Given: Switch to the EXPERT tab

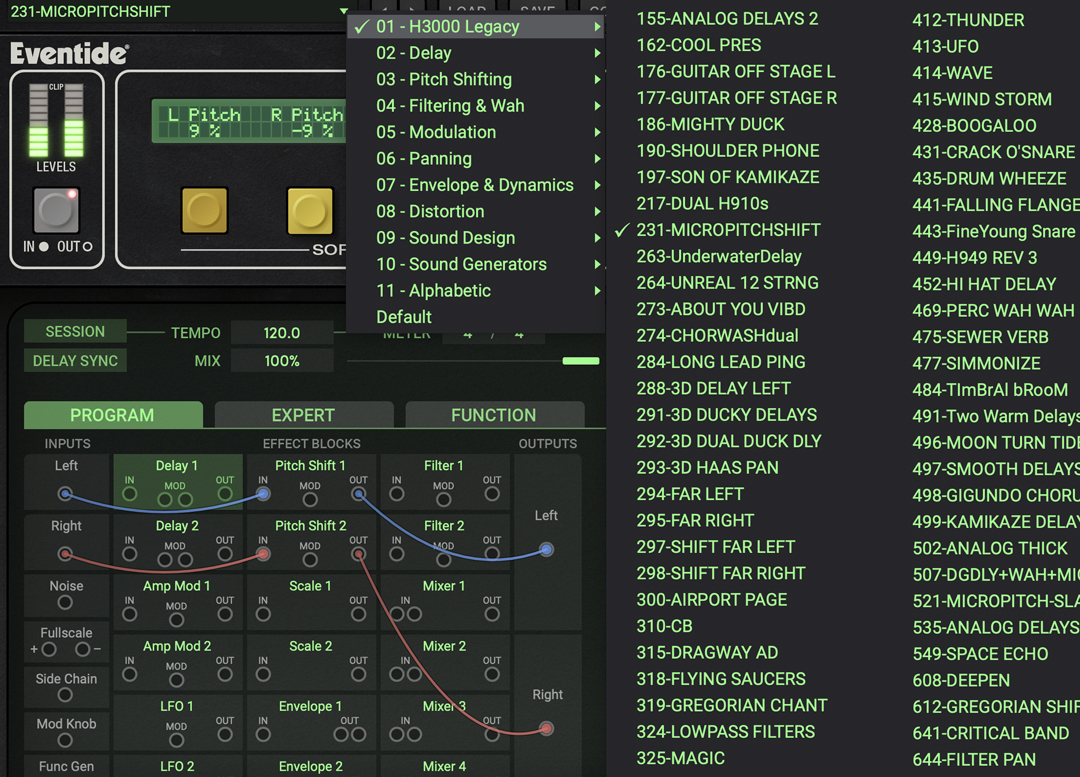Looking at the screenshot, I should [303, 415].
